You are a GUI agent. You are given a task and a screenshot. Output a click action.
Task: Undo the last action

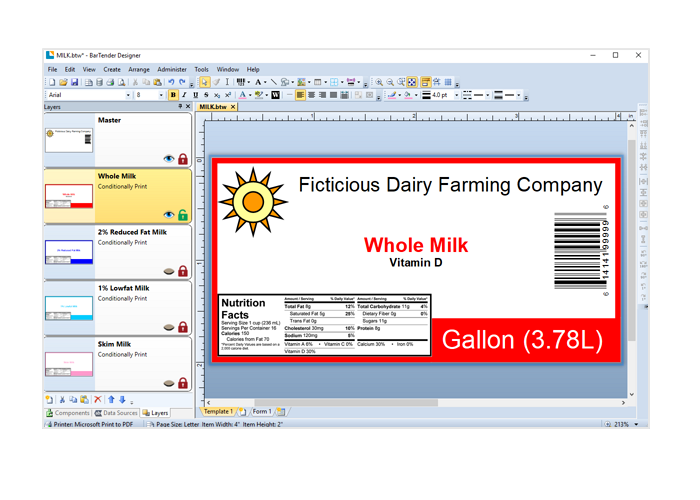171,82
